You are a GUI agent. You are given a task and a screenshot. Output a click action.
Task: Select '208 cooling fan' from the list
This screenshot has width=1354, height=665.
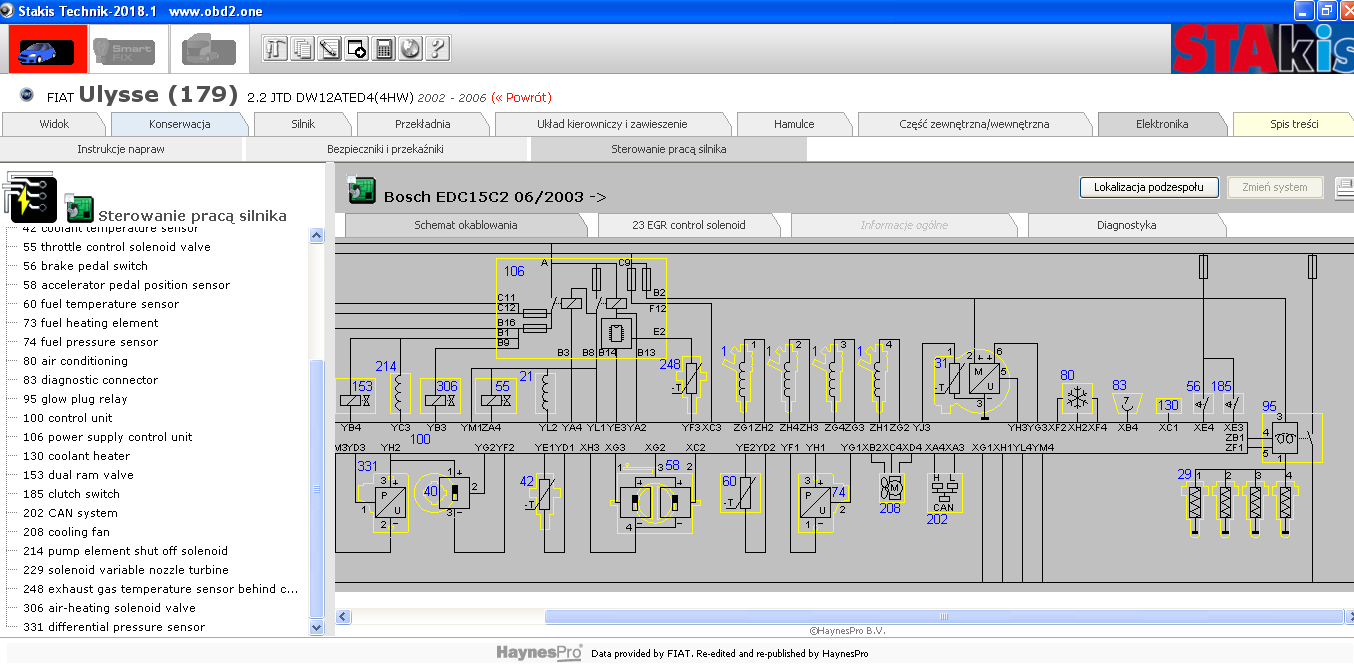click(x=66, y=532)
